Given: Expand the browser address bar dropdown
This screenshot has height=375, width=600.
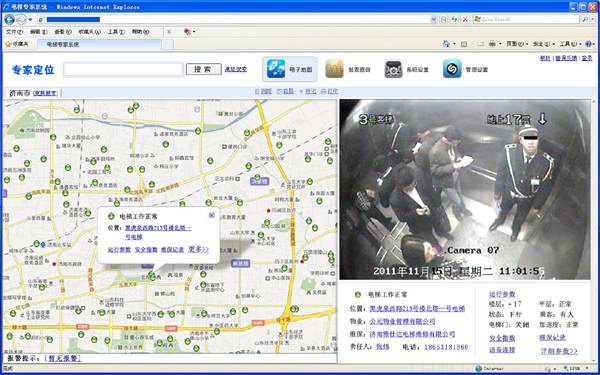Looking at the screenshot, I should (x=434, y=19).
